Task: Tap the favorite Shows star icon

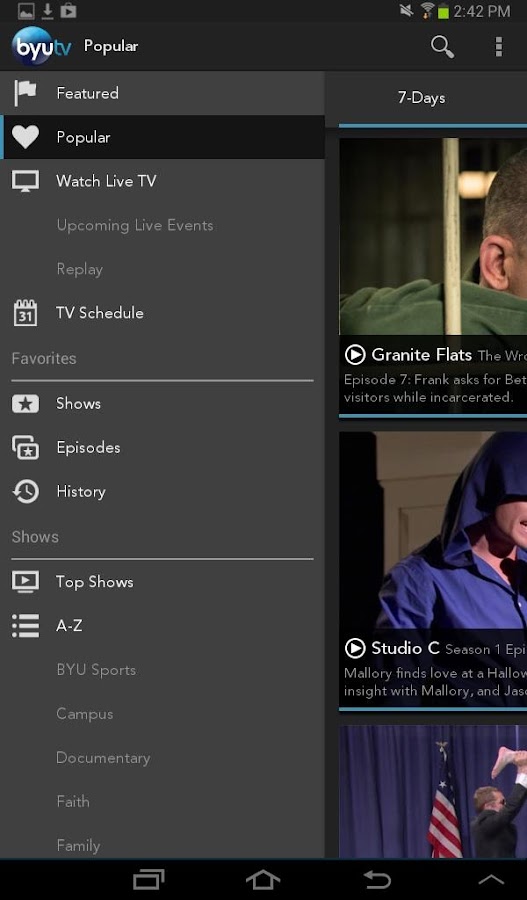Action: pyautogui.click(x=25, y=404)
